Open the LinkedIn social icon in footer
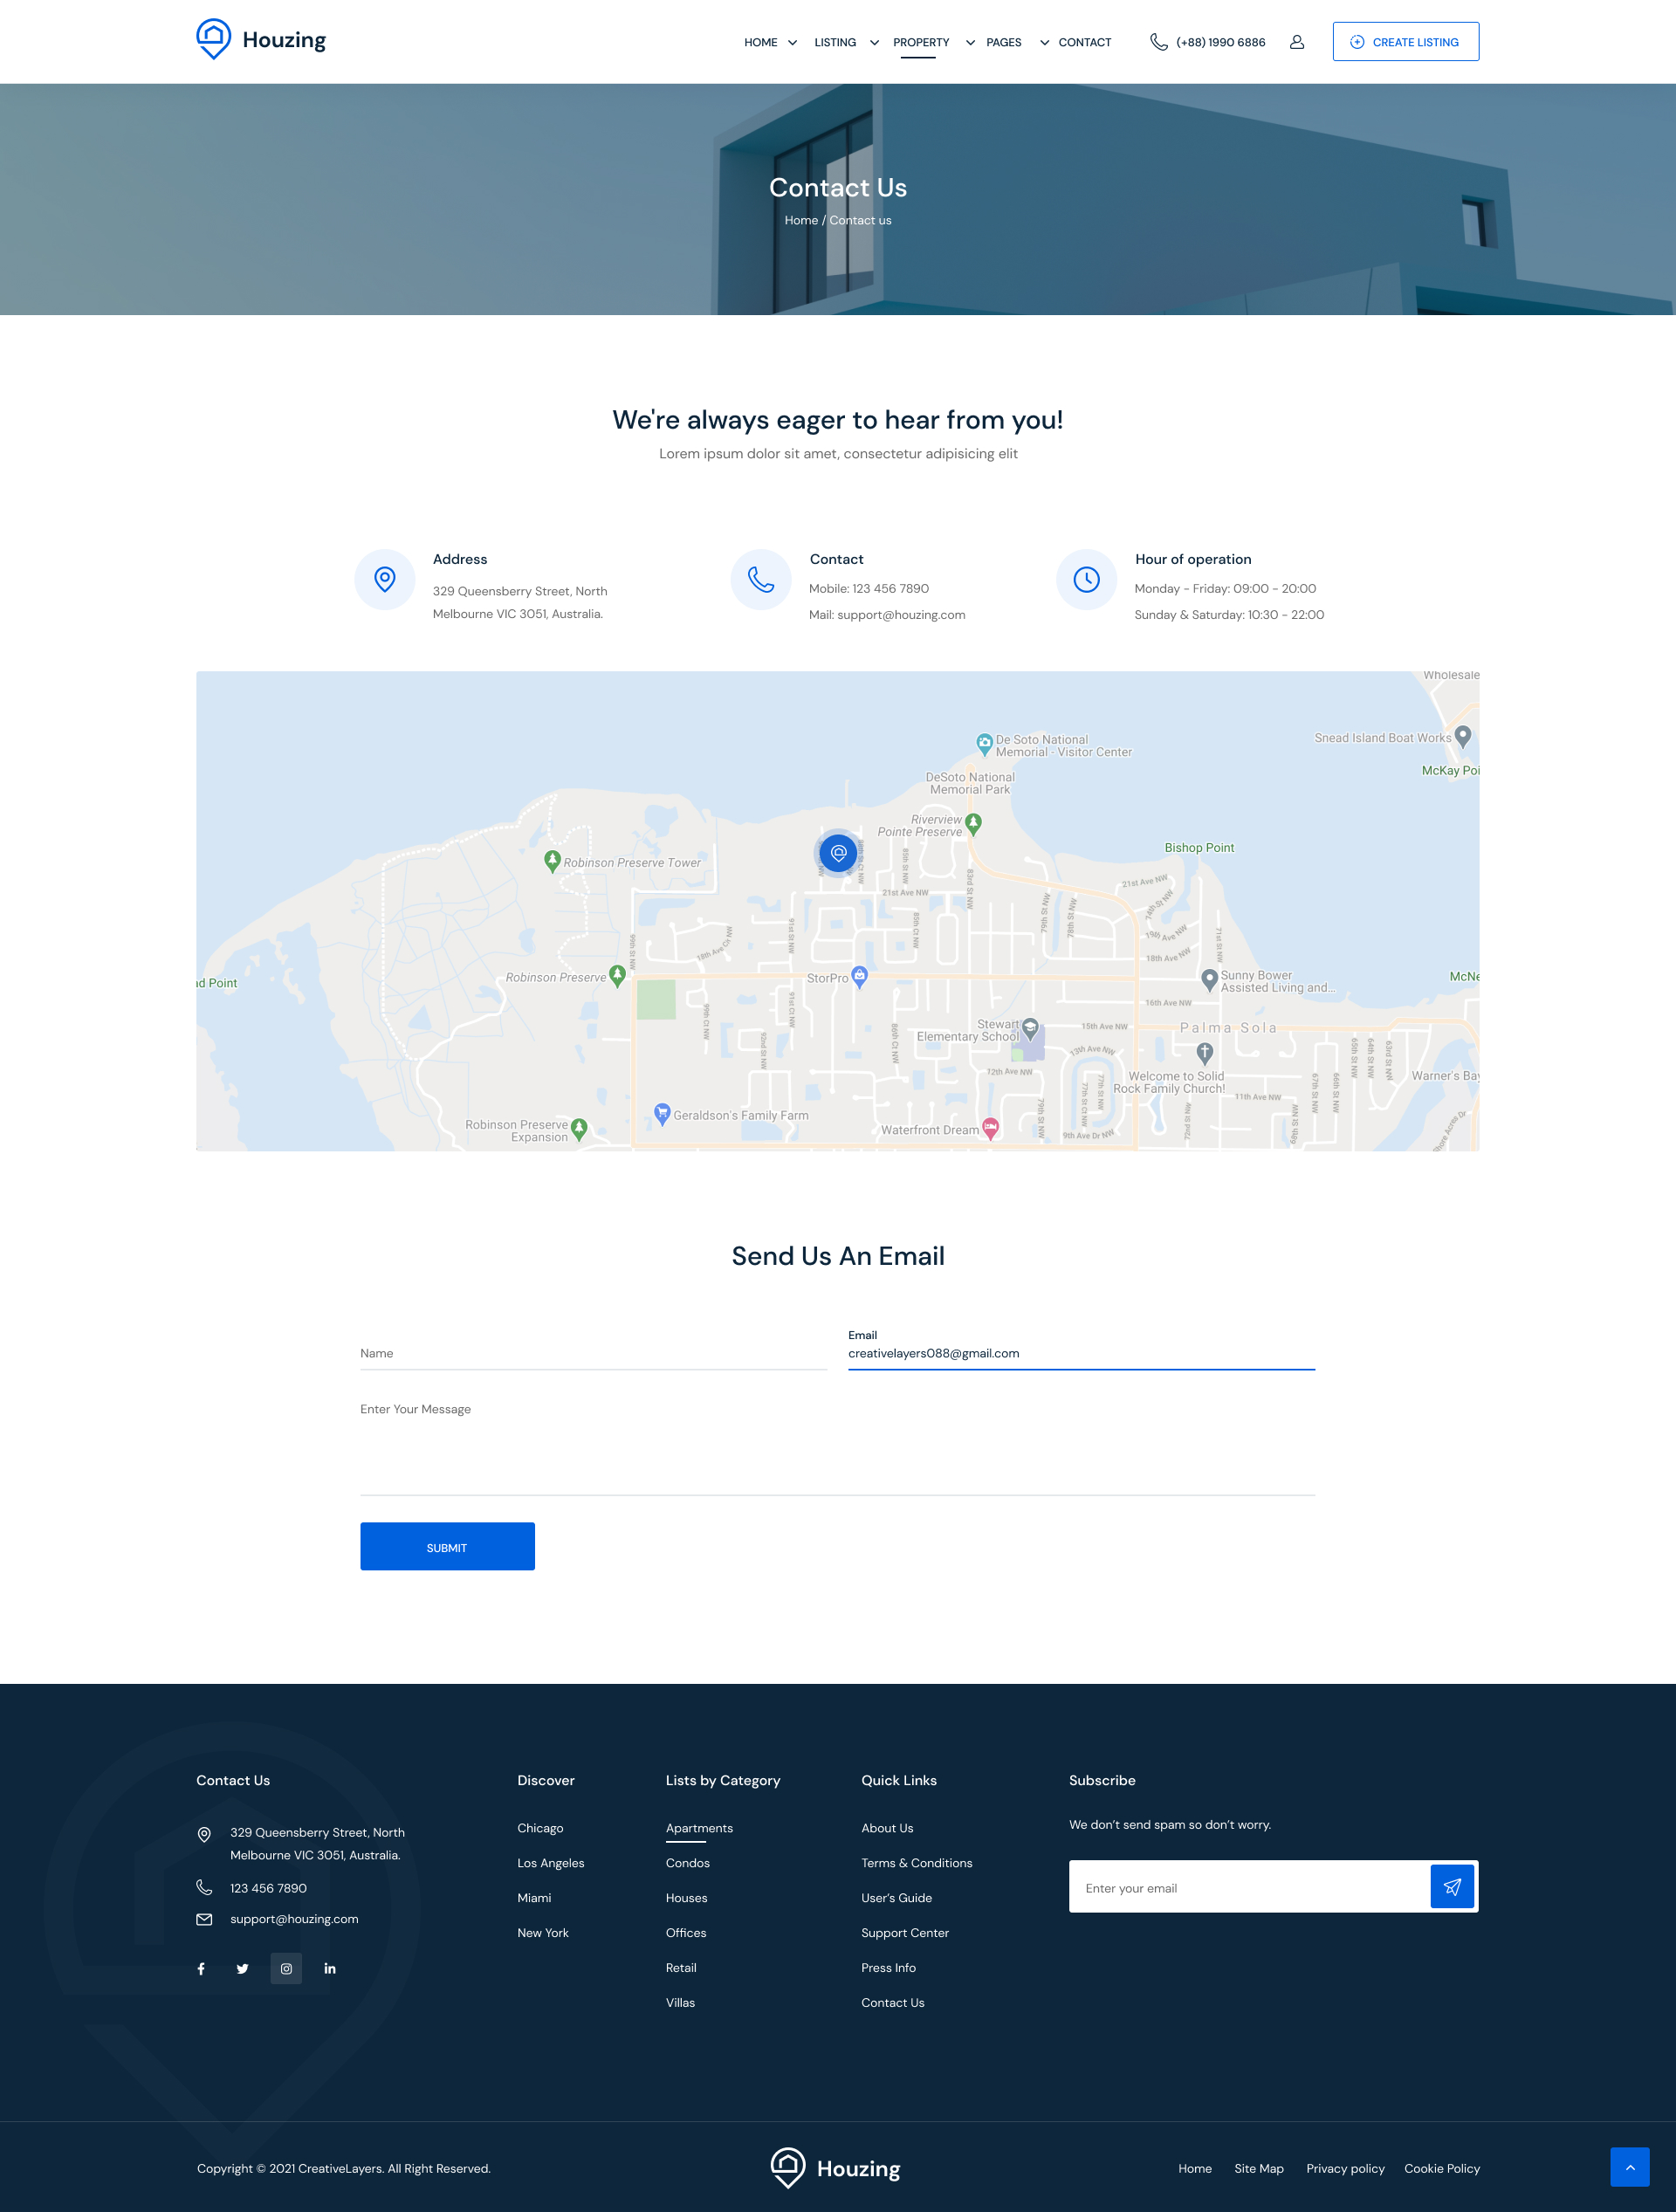Screen dimensions: 1676x2212 coord(330,1968)
